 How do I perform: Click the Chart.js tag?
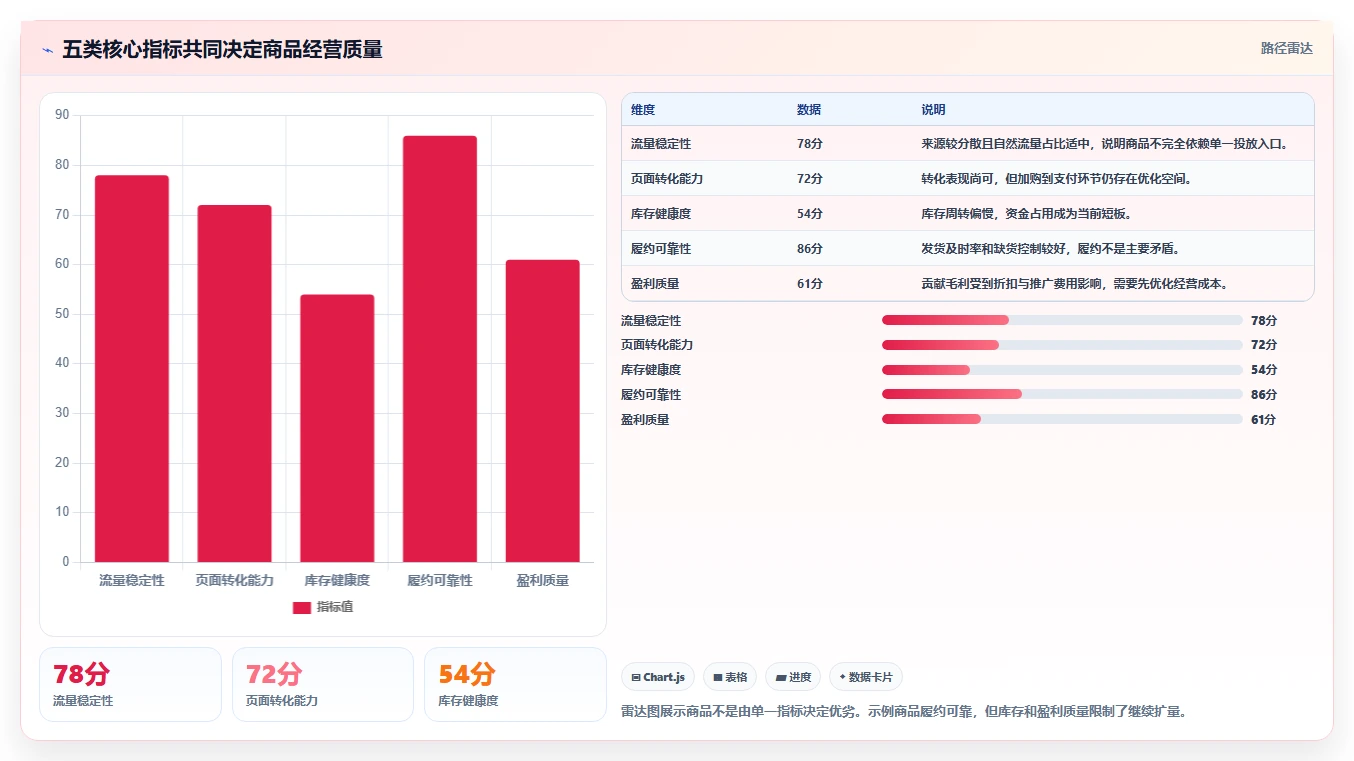pyautogui.click(x=658, y=677)
